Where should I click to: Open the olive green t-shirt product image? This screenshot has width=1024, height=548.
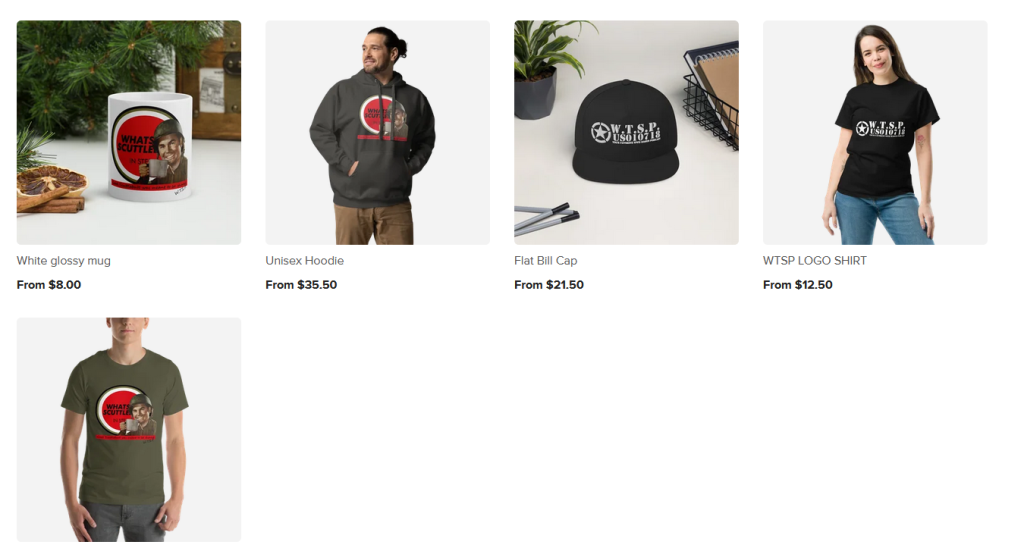pos(129,430)
